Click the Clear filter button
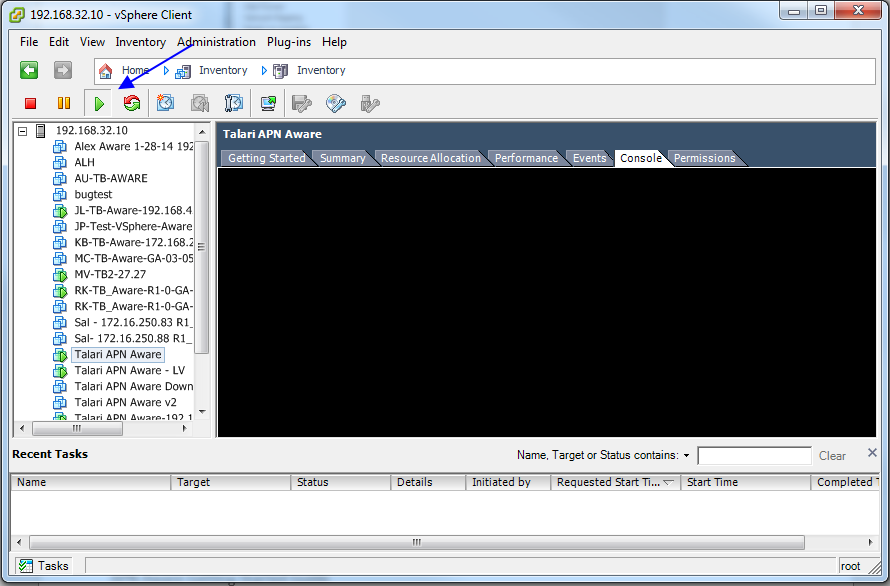The width and height of the screenshot is (890, 586). (832, 456)
